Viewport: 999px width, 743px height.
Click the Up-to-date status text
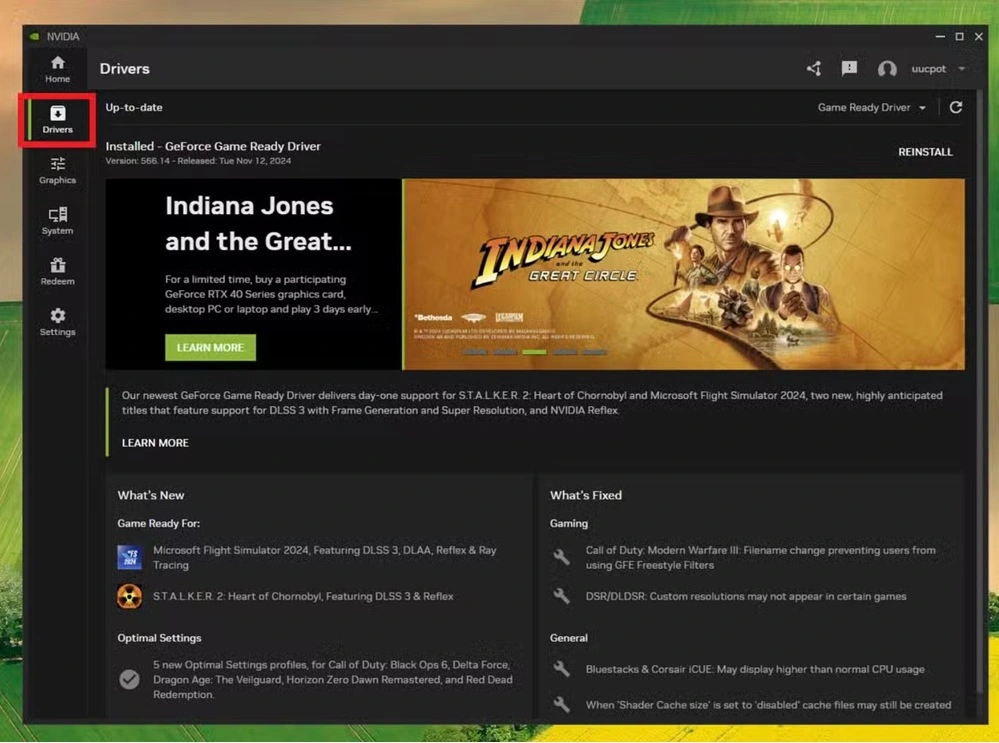134,107
